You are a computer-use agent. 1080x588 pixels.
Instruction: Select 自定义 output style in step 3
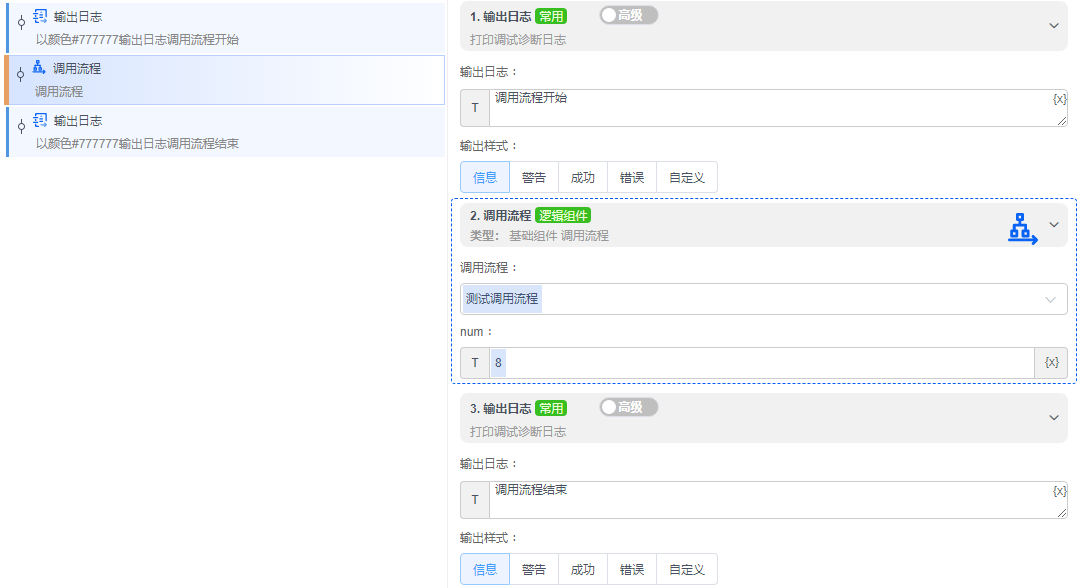pos(686,569)
